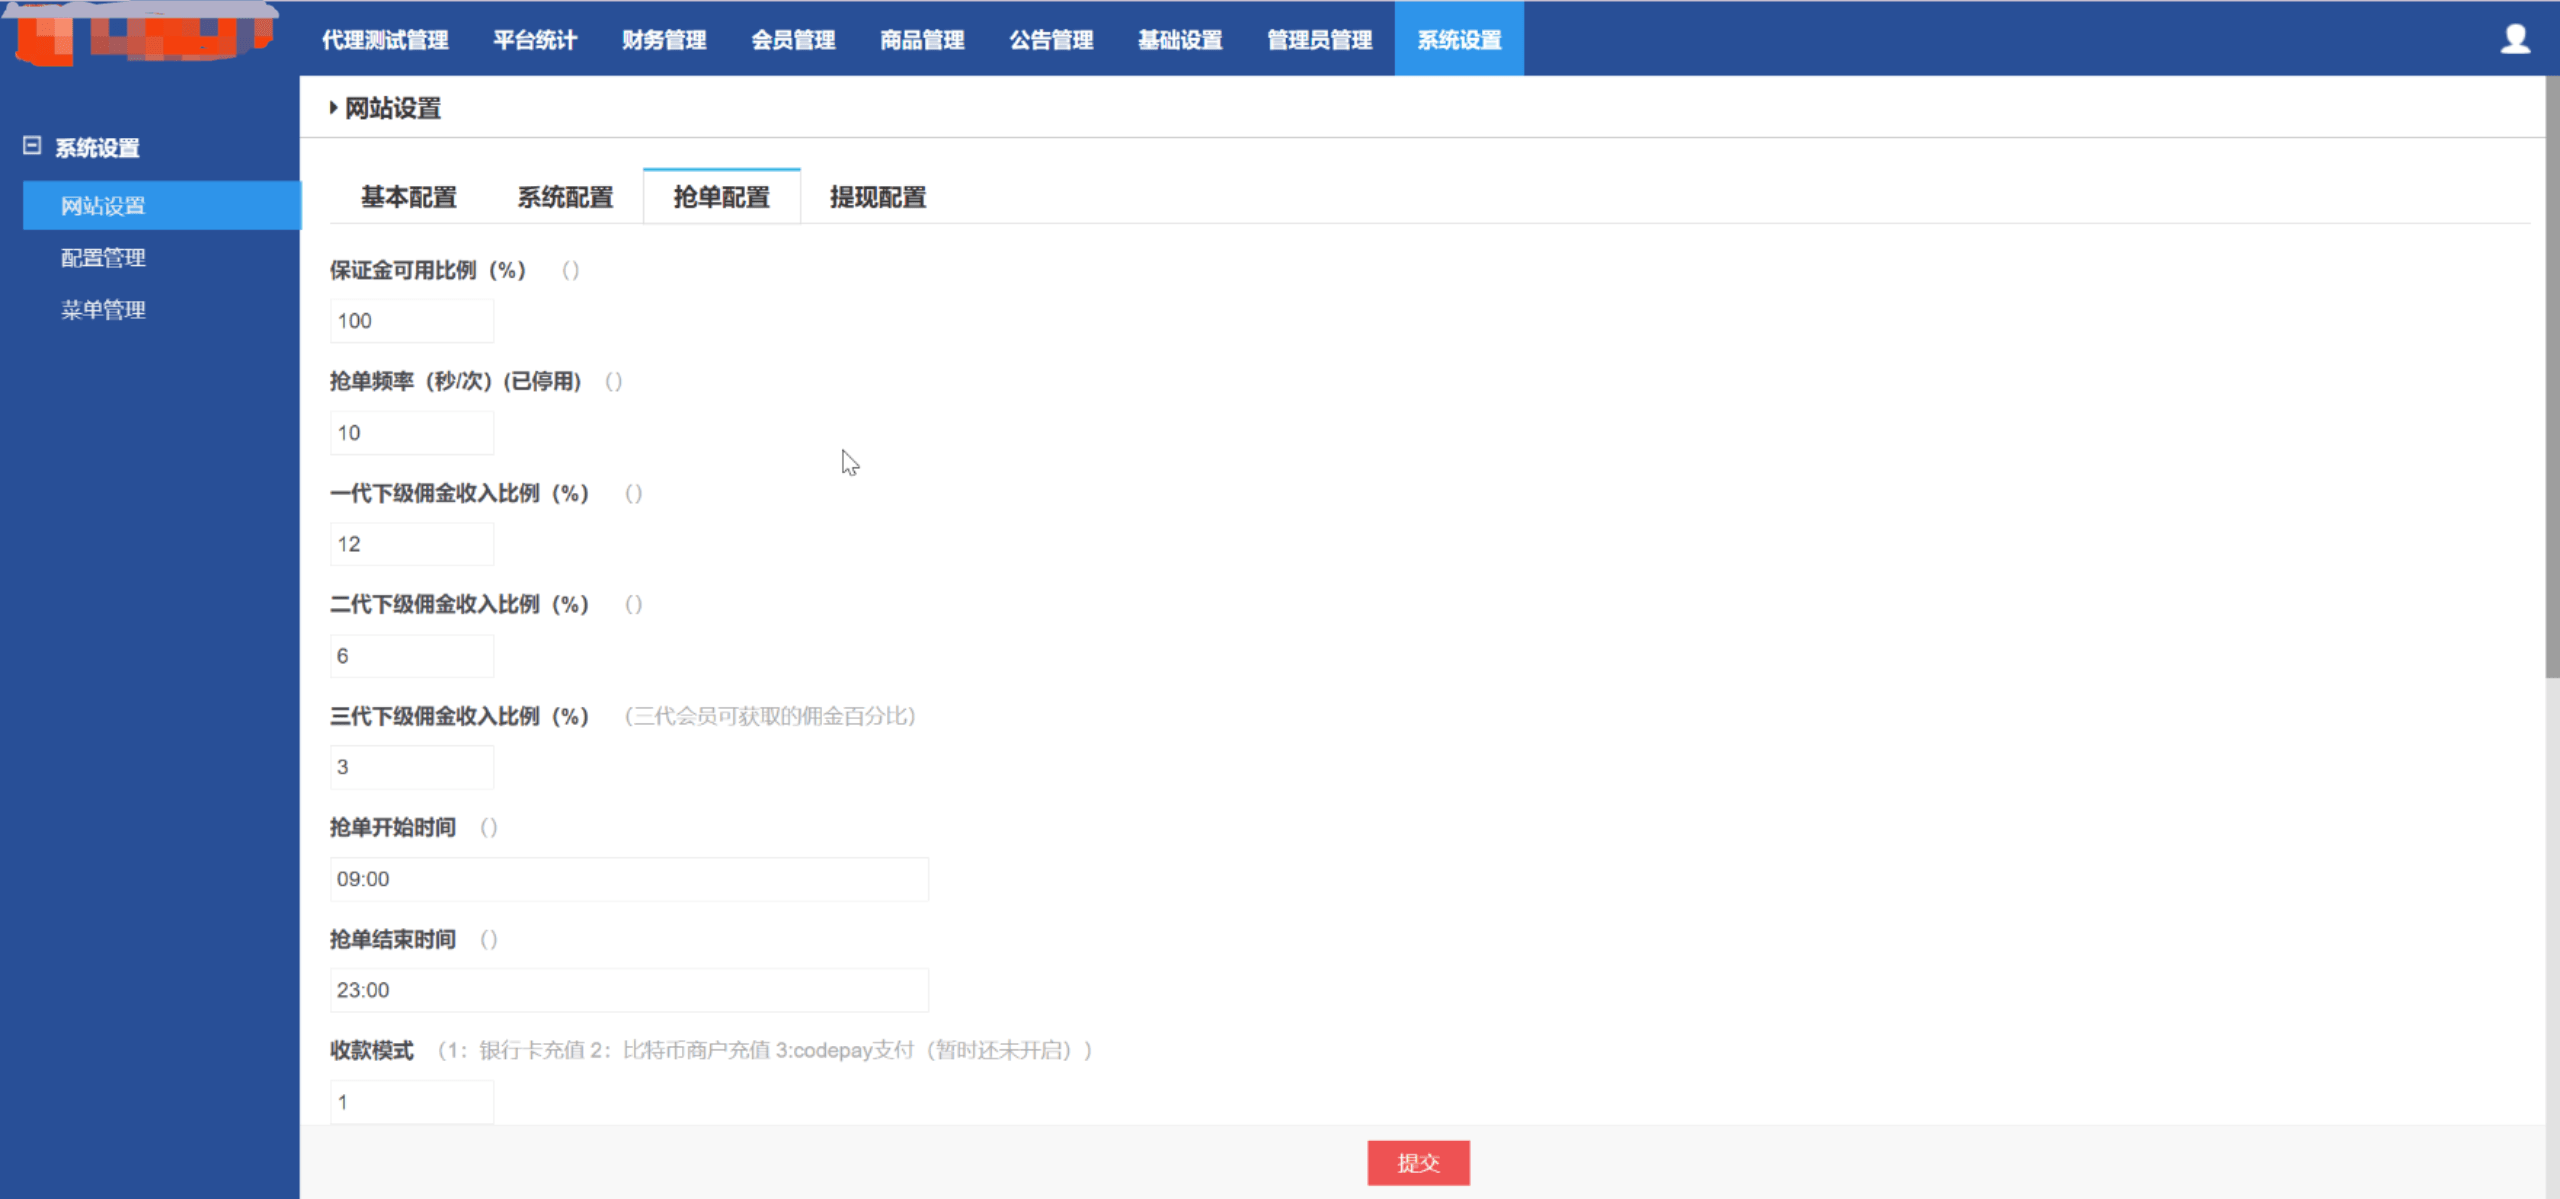
Task: Focus the 抢单开始时间 field
Action: coord(628,879)
